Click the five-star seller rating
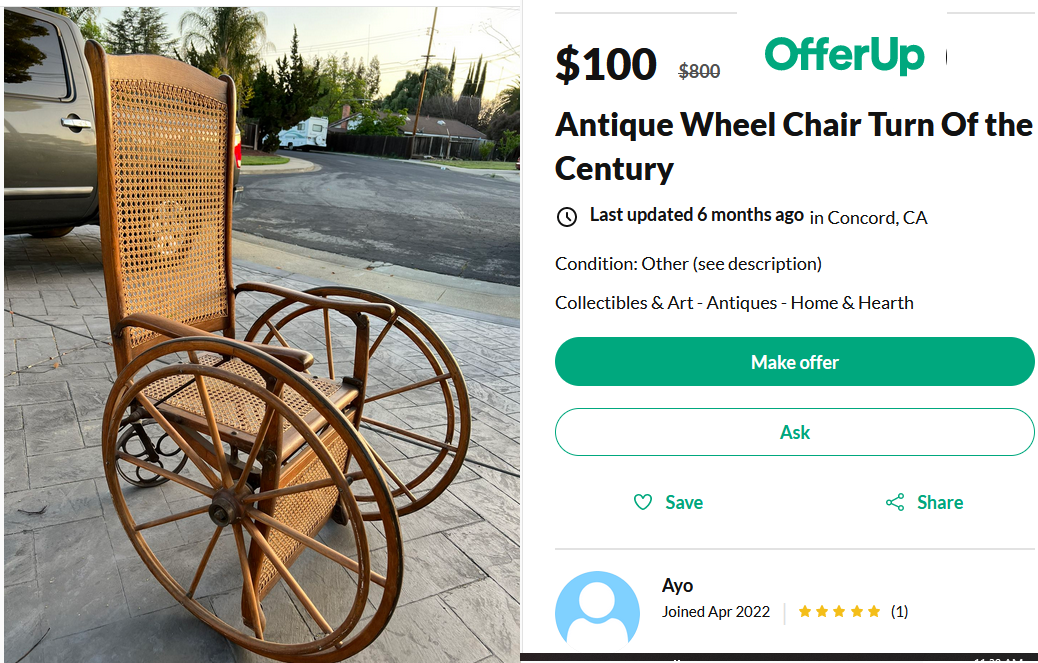This screenshot has height=663, width=1038. (839, 611)
